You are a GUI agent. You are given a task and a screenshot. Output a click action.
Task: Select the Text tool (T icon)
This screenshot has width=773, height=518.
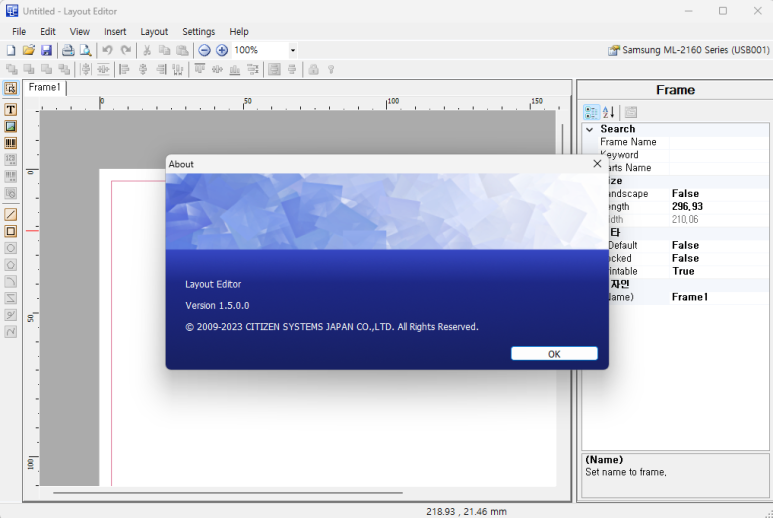click(11, 109)
